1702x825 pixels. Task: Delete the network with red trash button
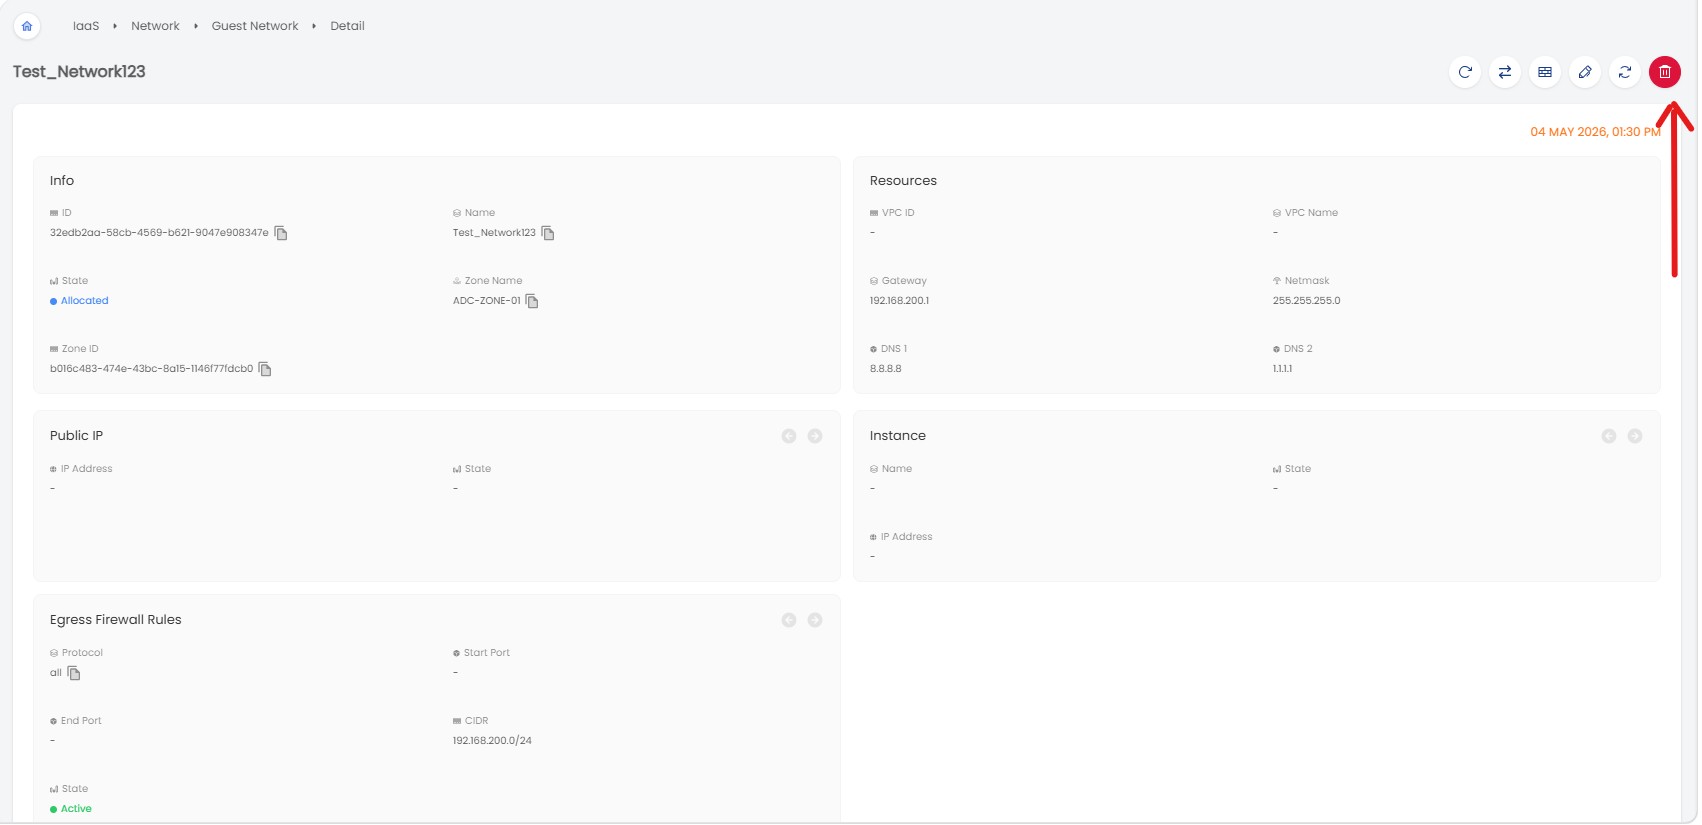(x=1665, y=72)
